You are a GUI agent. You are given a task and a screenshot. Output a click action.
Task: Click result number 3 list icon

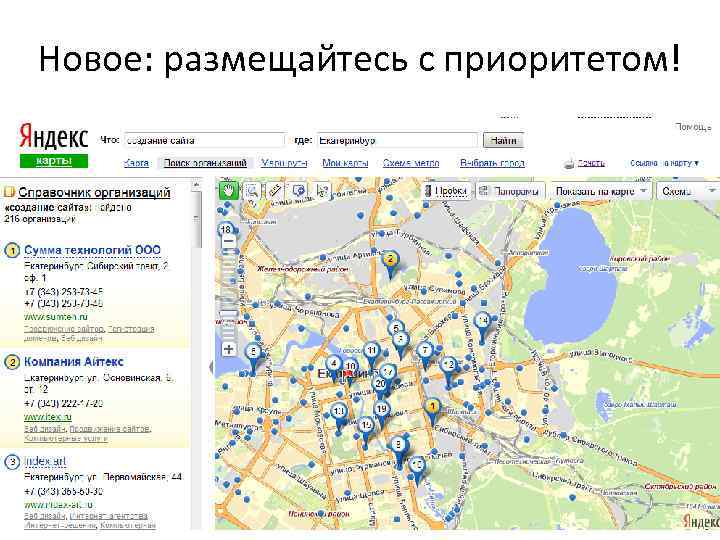pos(12,462)
